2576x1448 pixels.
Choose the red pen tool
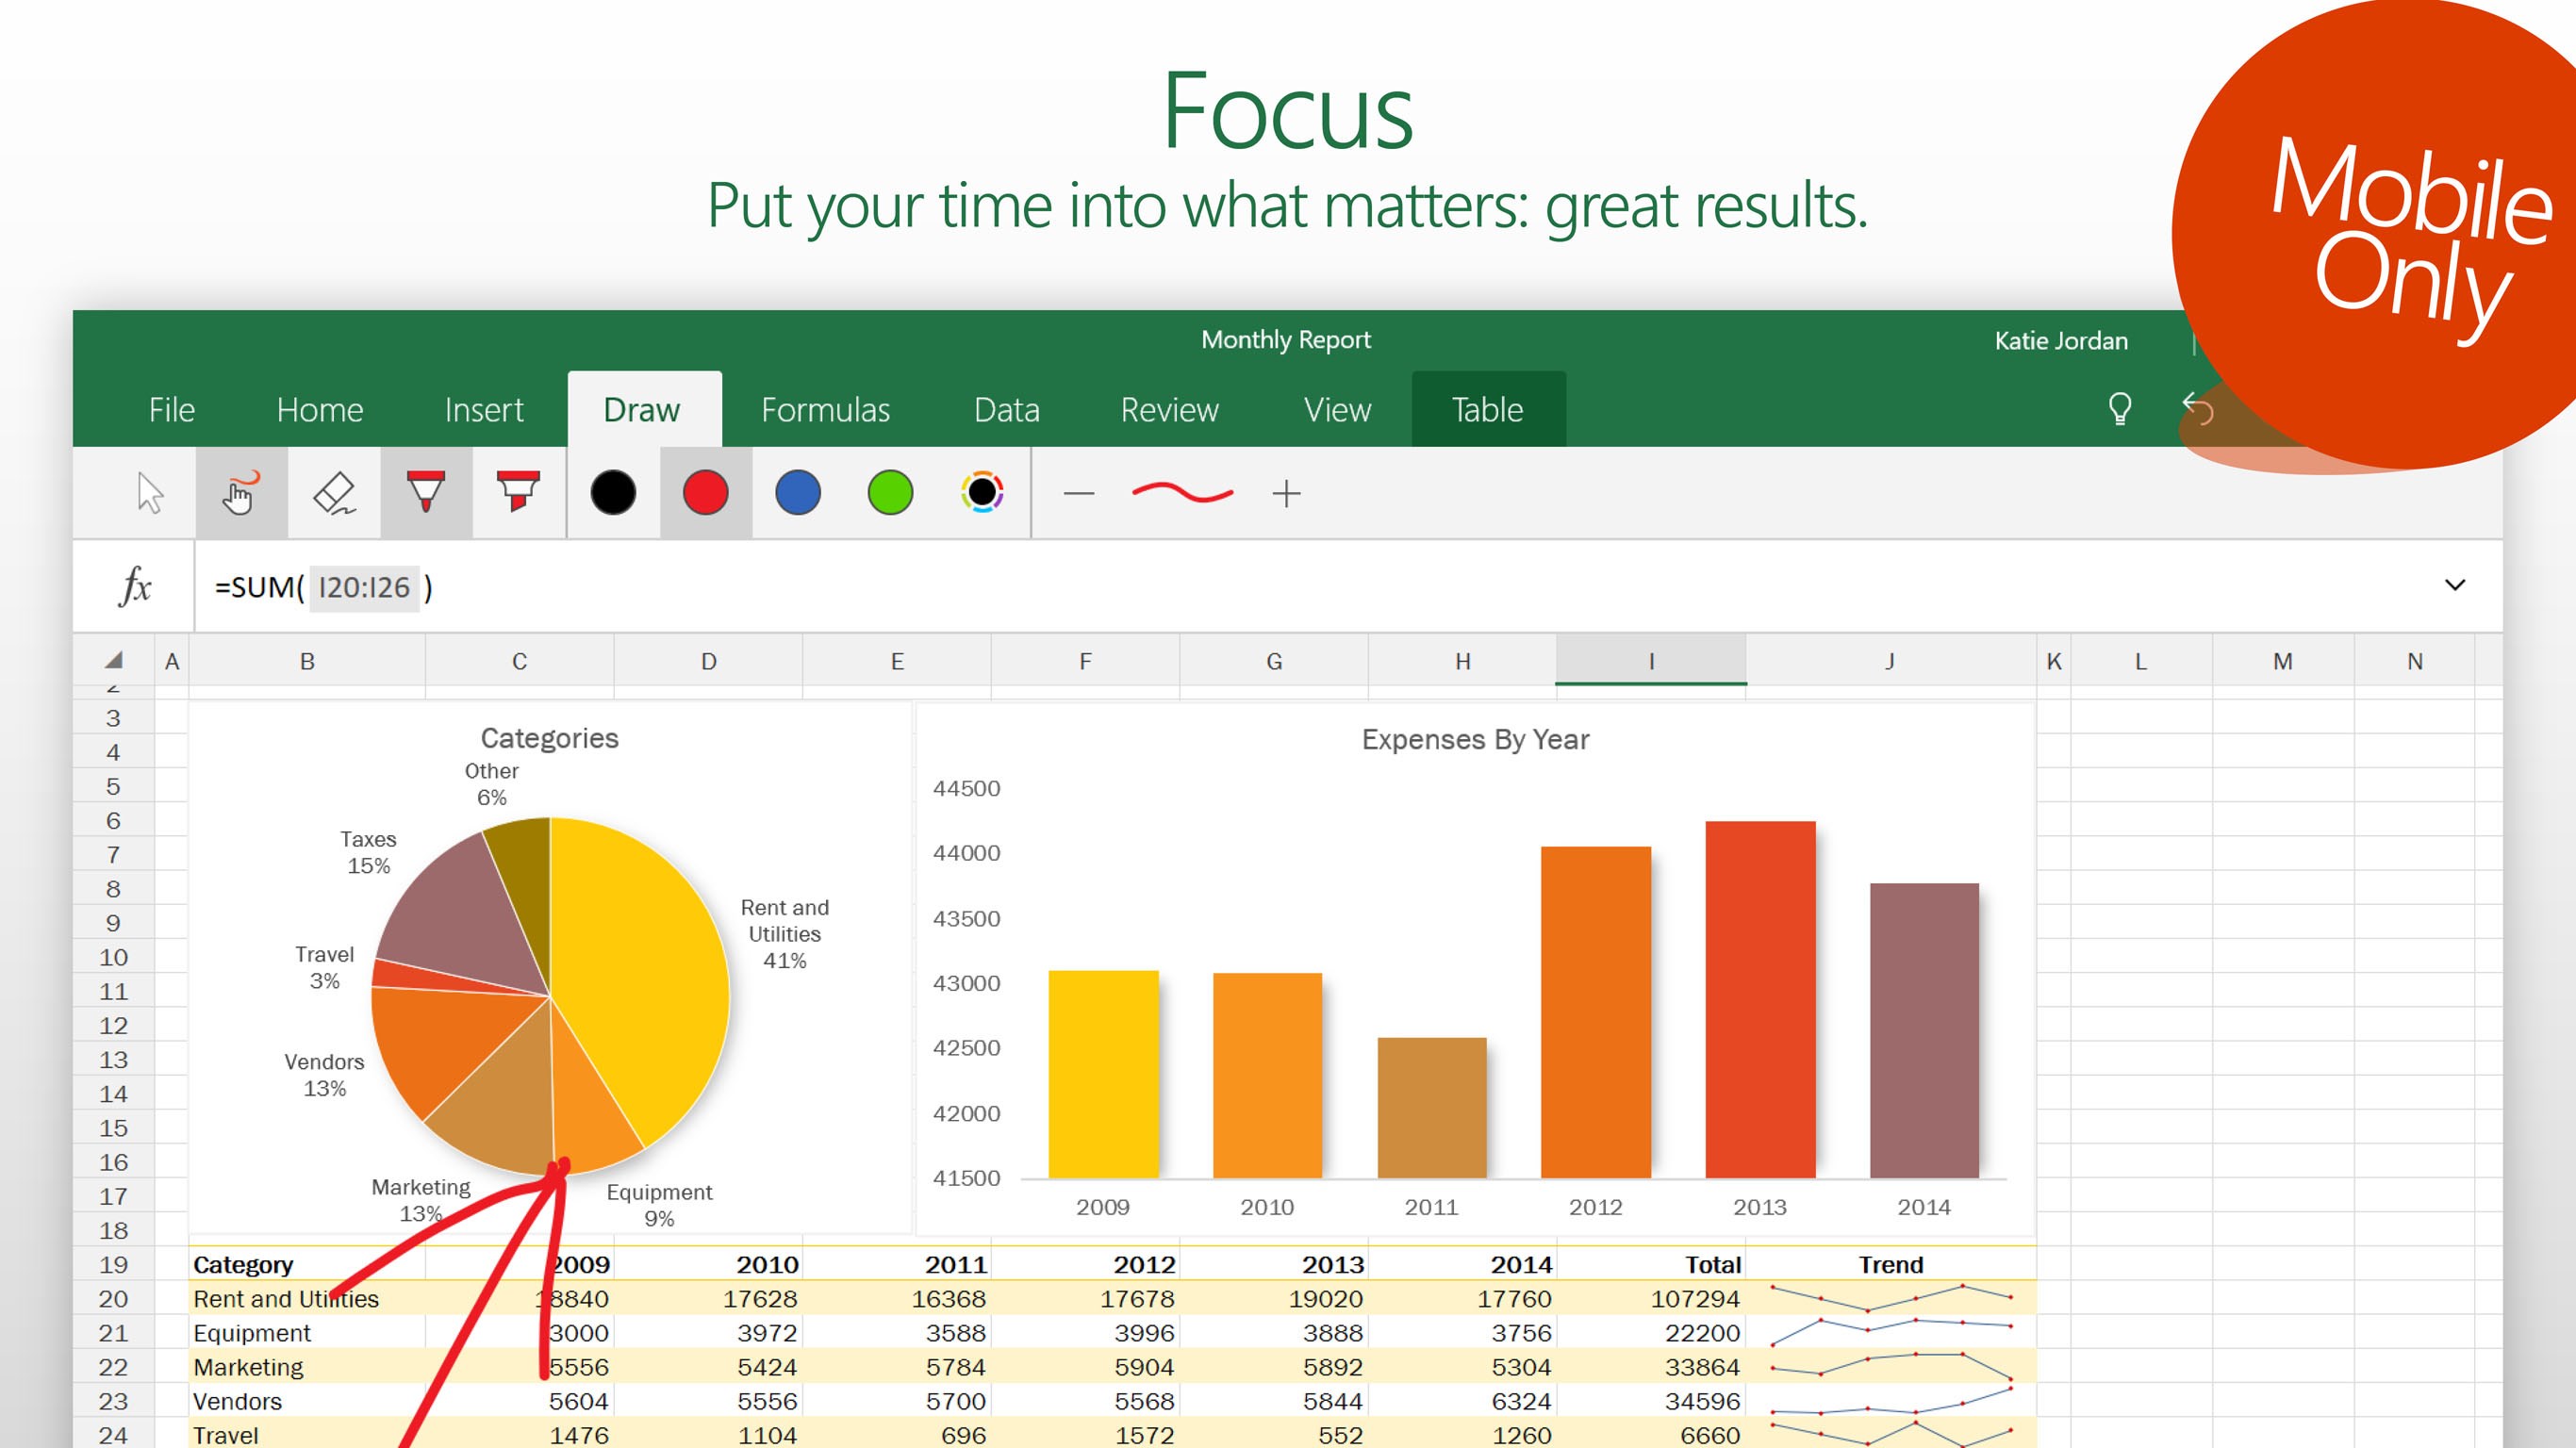coord(426,493)
